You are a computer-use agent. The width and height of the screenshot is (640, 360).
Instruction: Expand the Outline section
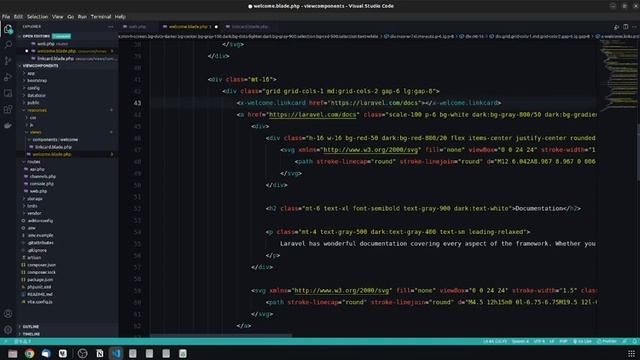31,327
